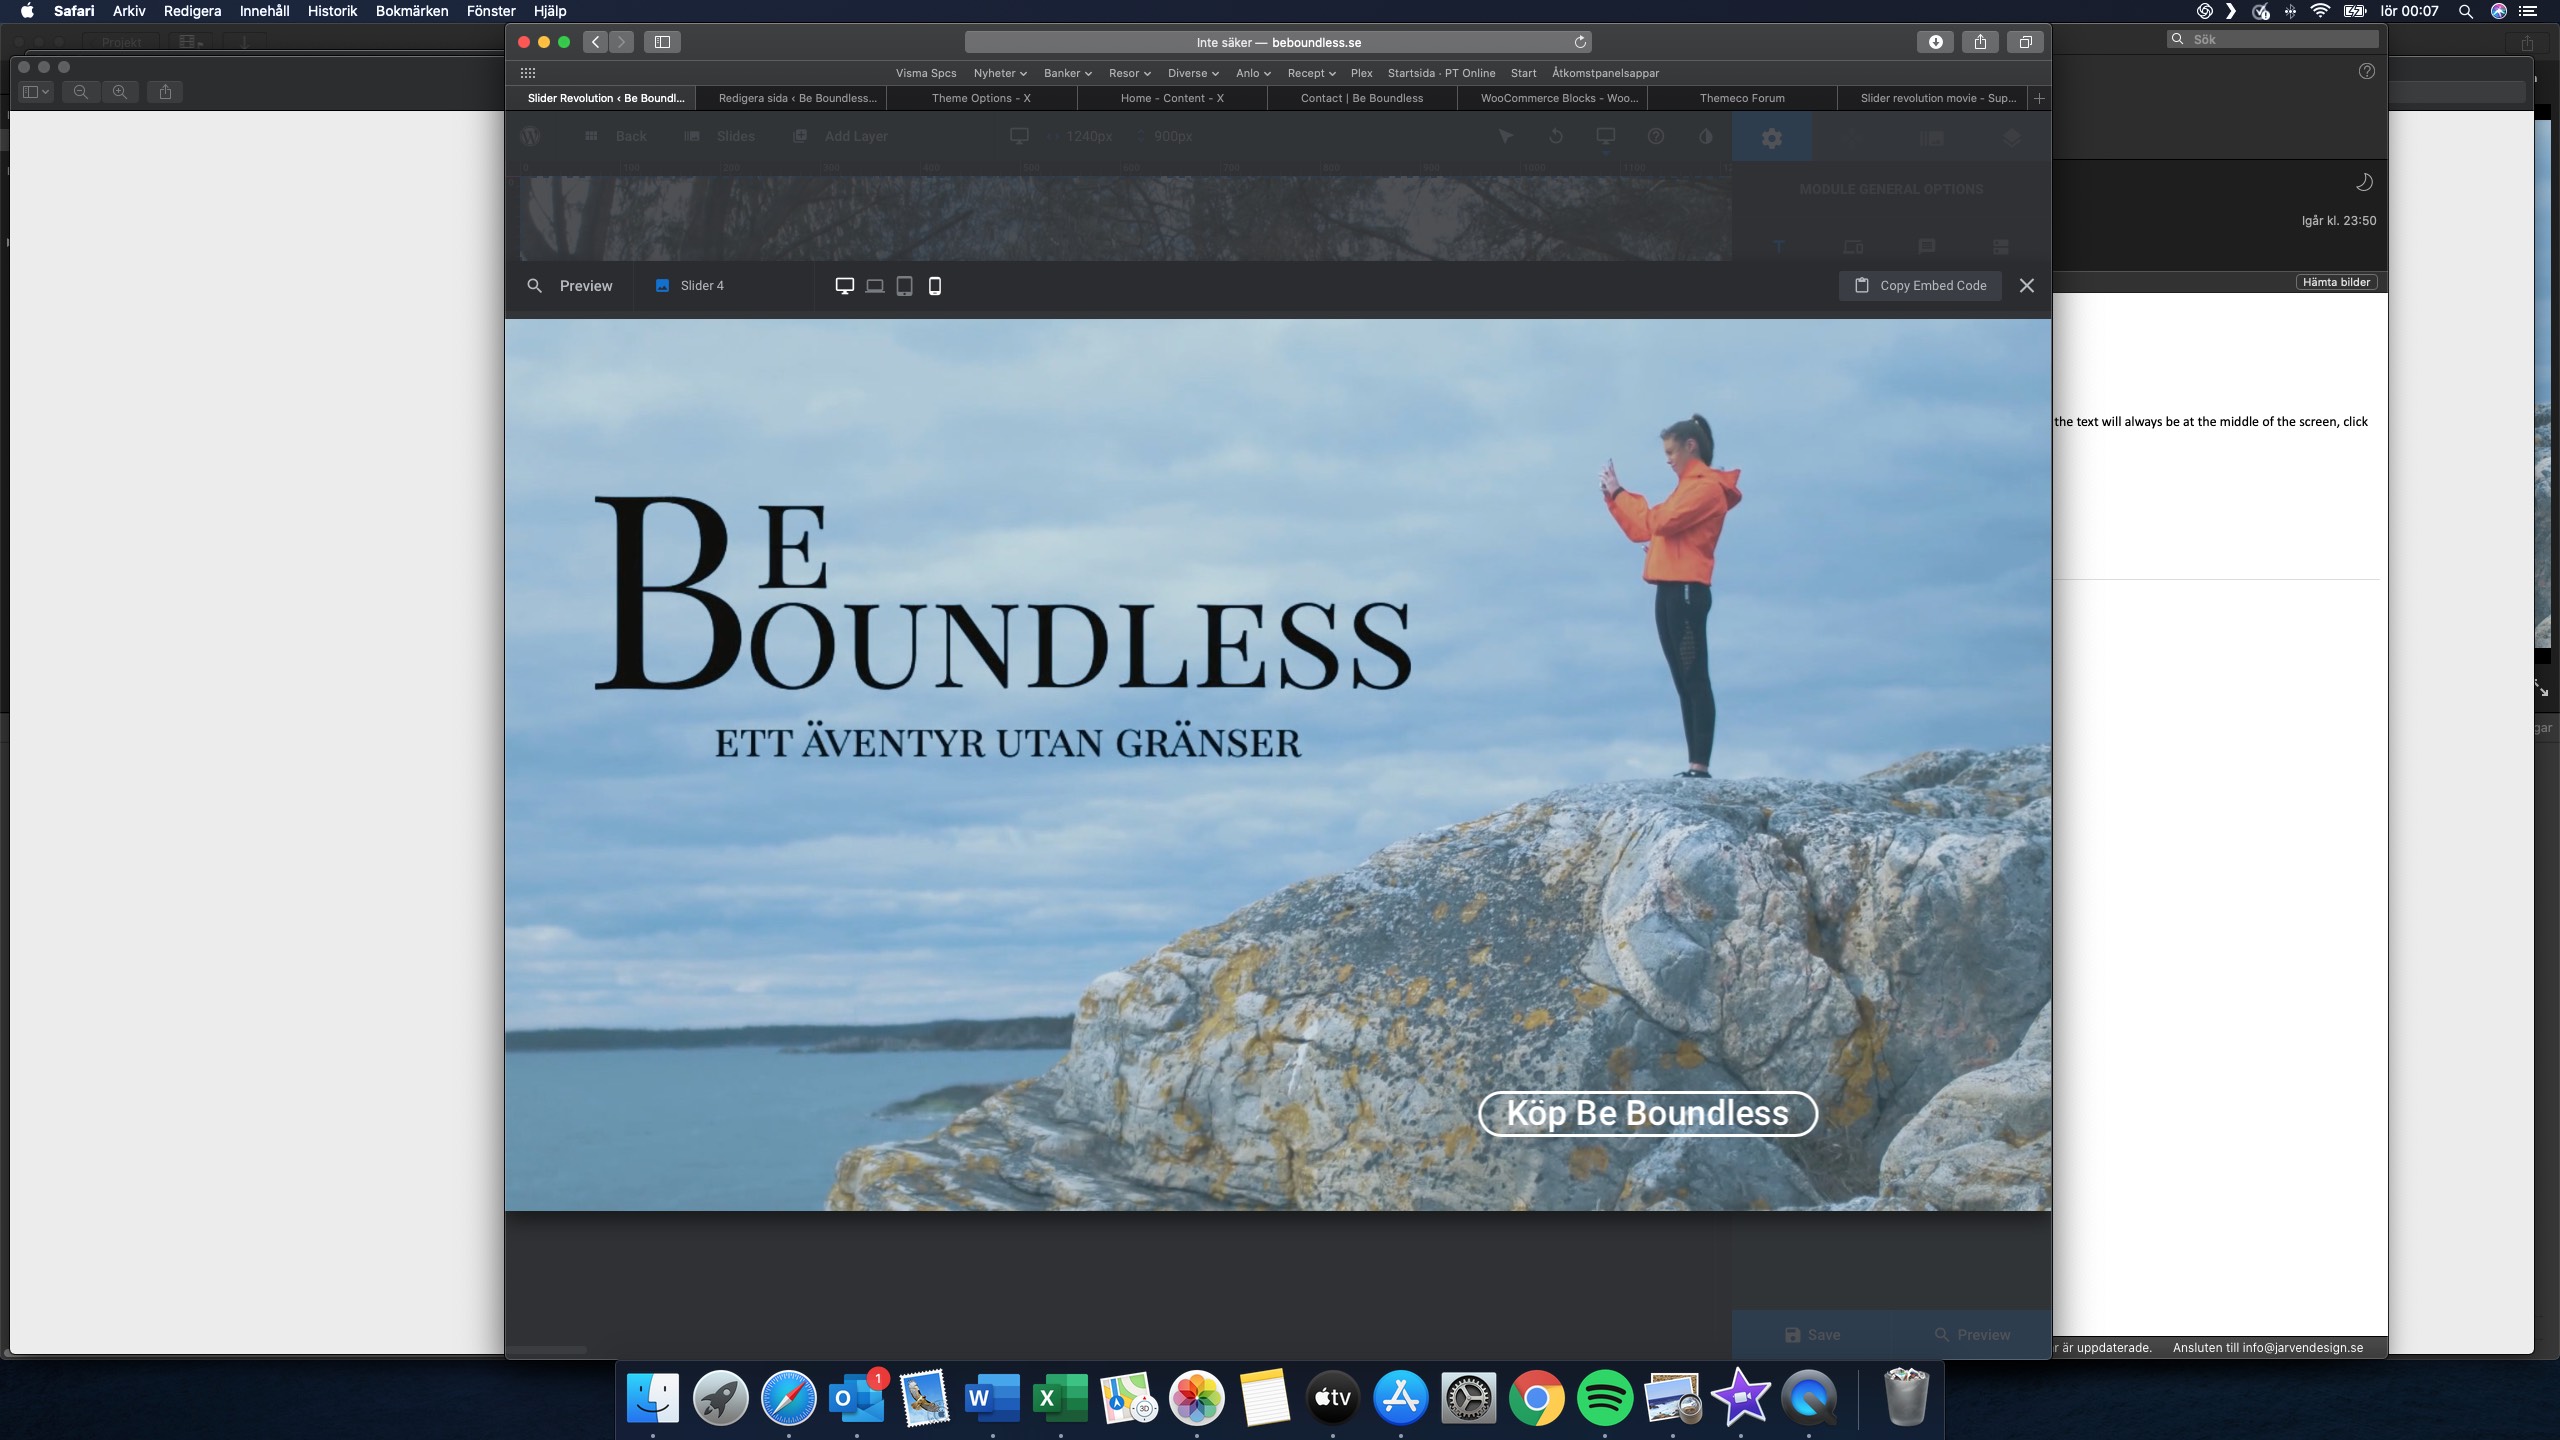The height and width of the screenshot is (1440, 2560).
Task: Zoom in using the Preview app window
Action: (120, 92)
